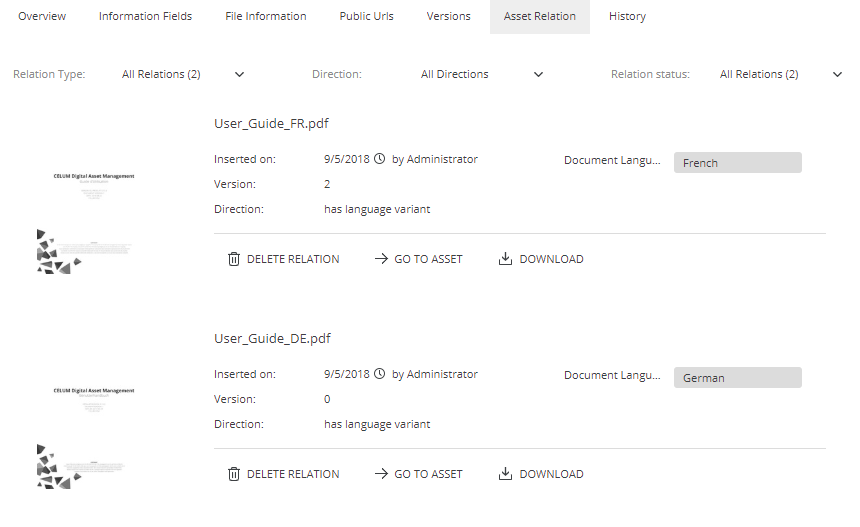Image resolution: width=860 pixels, height=527 pixels.
Task: Click date 9/5/2018 for User_Guide_FR.pdf
Action: pyautogui.click(x=347, y=159)
